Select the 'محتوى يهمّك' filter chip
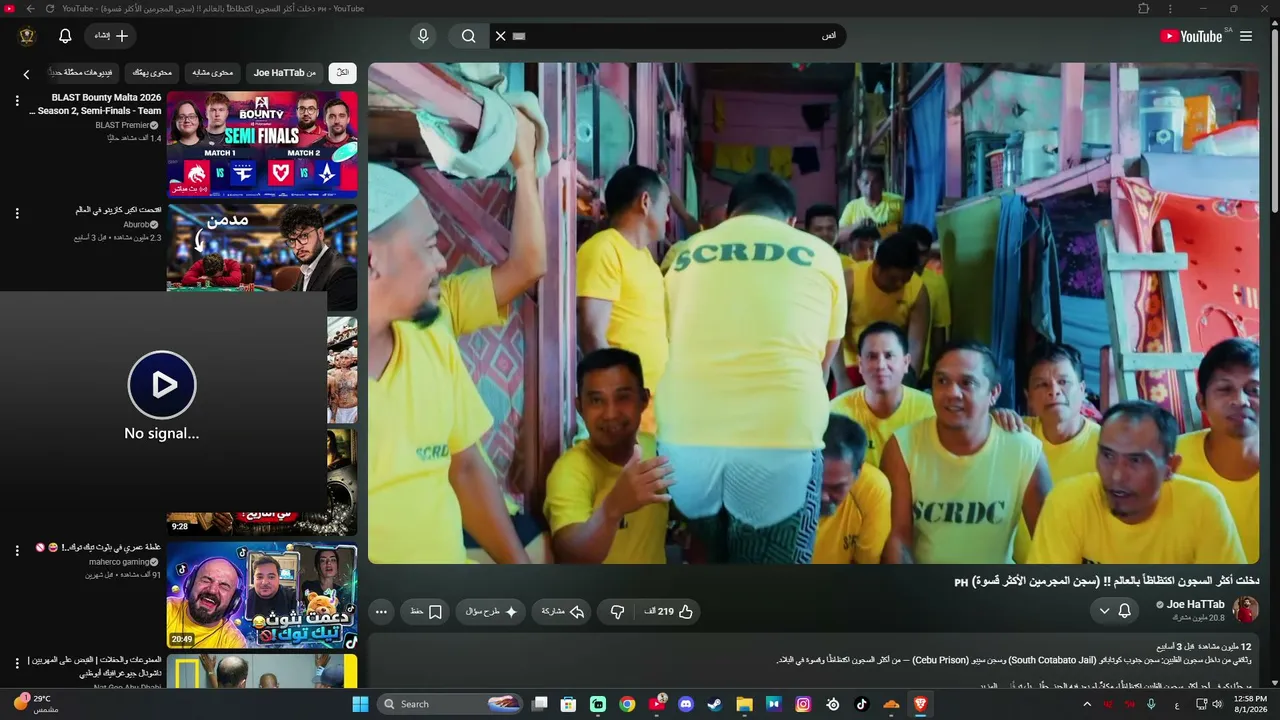Viewport: 1280px width, 720px height. (153, 73)
